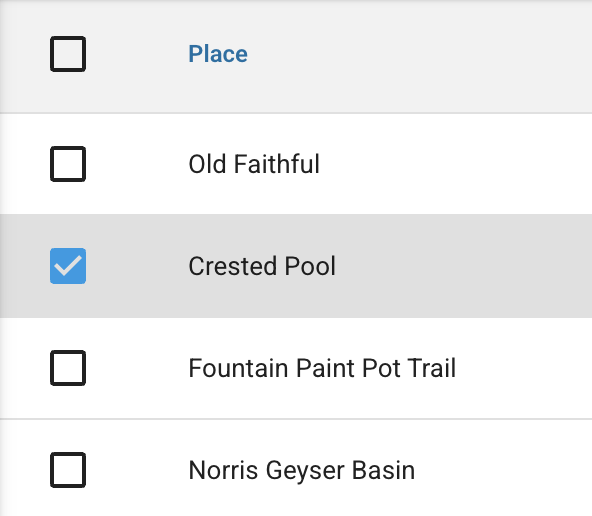
Task: Click the word Faithful in the first row
Action: click(x=277, y=164)
